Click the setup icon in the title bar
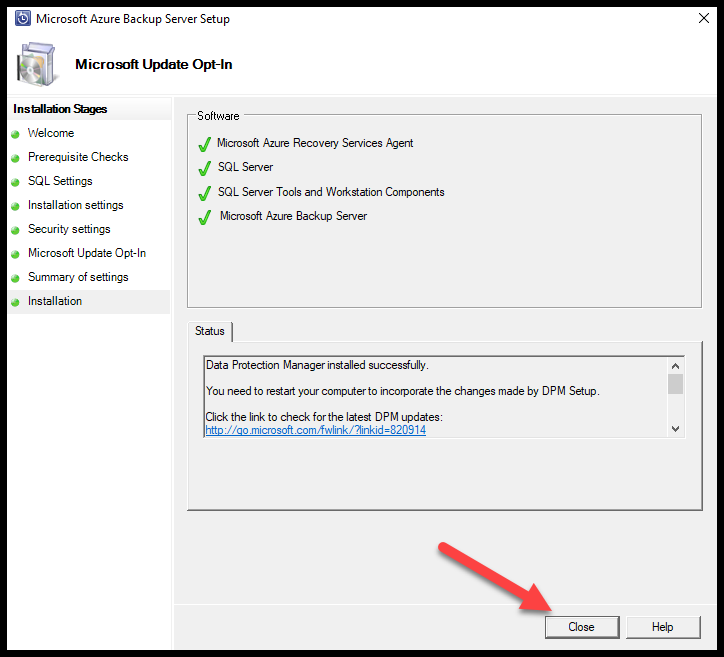This screenshot has width=724, height=657. 23,18
